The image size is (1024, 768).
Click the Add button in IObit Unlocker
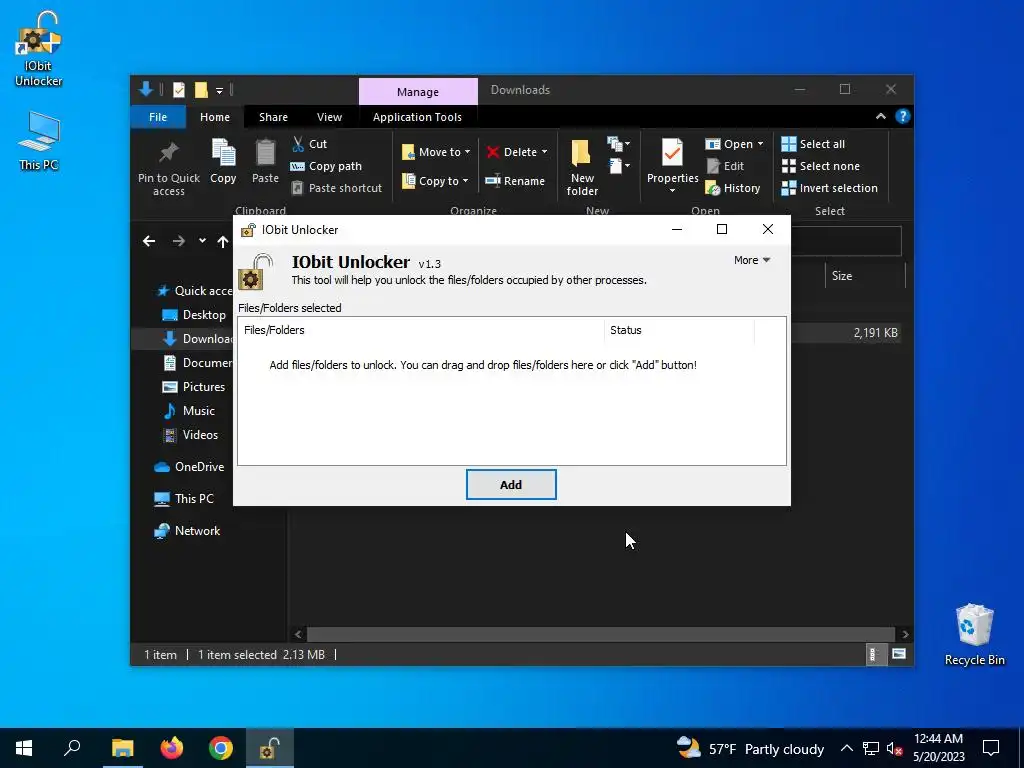pos(511,485)
